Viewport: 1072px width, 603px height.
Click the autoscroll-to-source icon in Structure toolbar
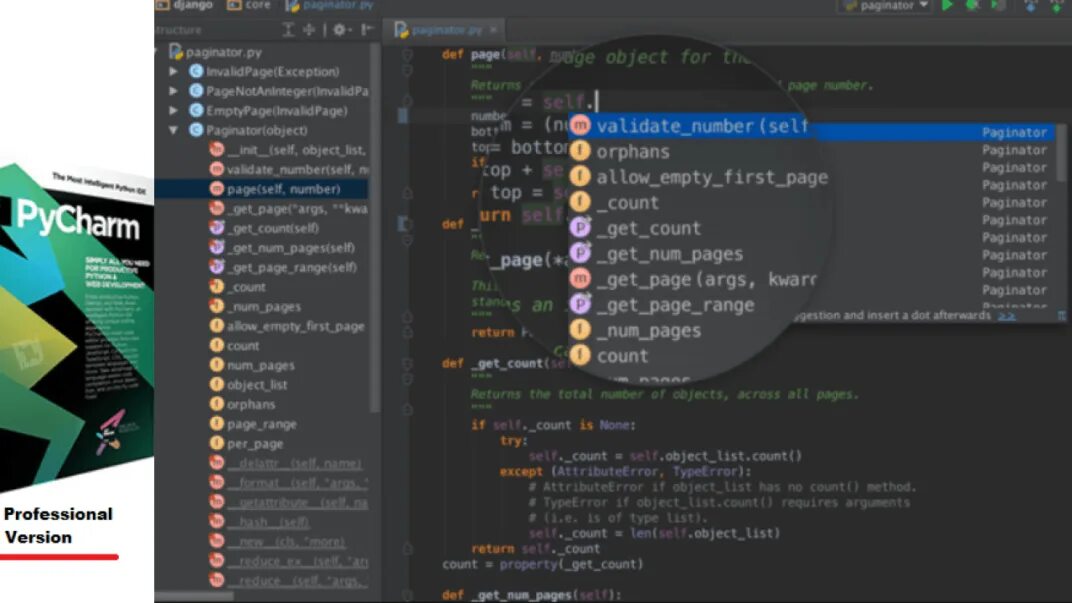point(309,29)
